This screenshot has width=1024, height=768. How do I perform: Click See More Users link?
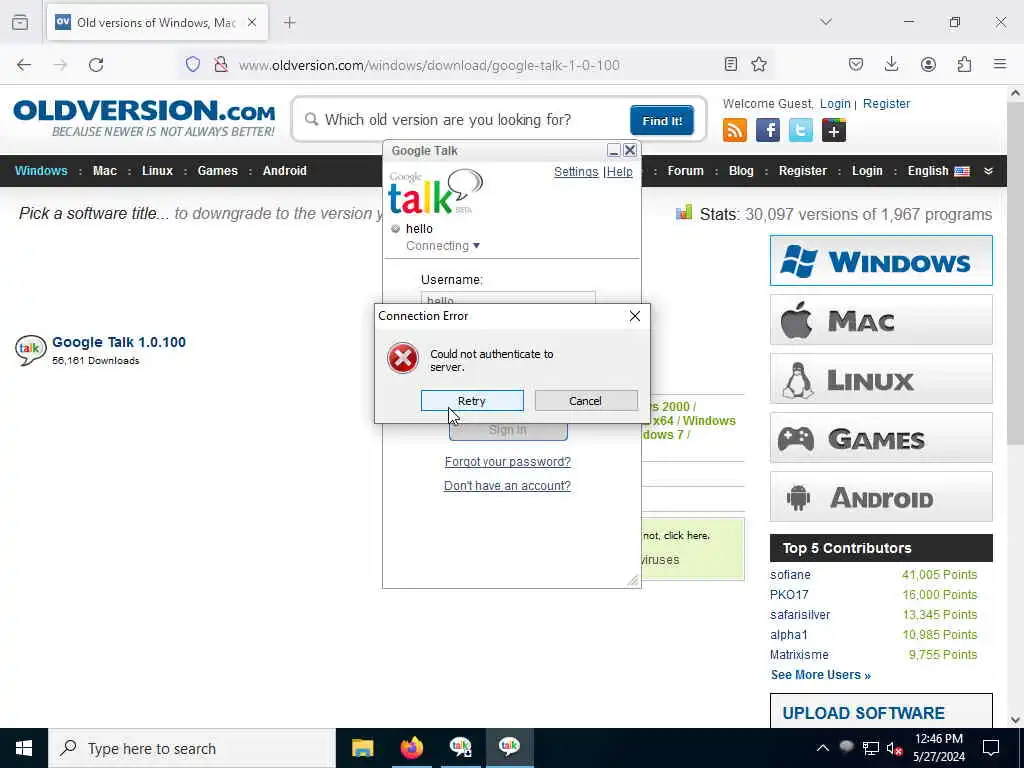[821, 675]
